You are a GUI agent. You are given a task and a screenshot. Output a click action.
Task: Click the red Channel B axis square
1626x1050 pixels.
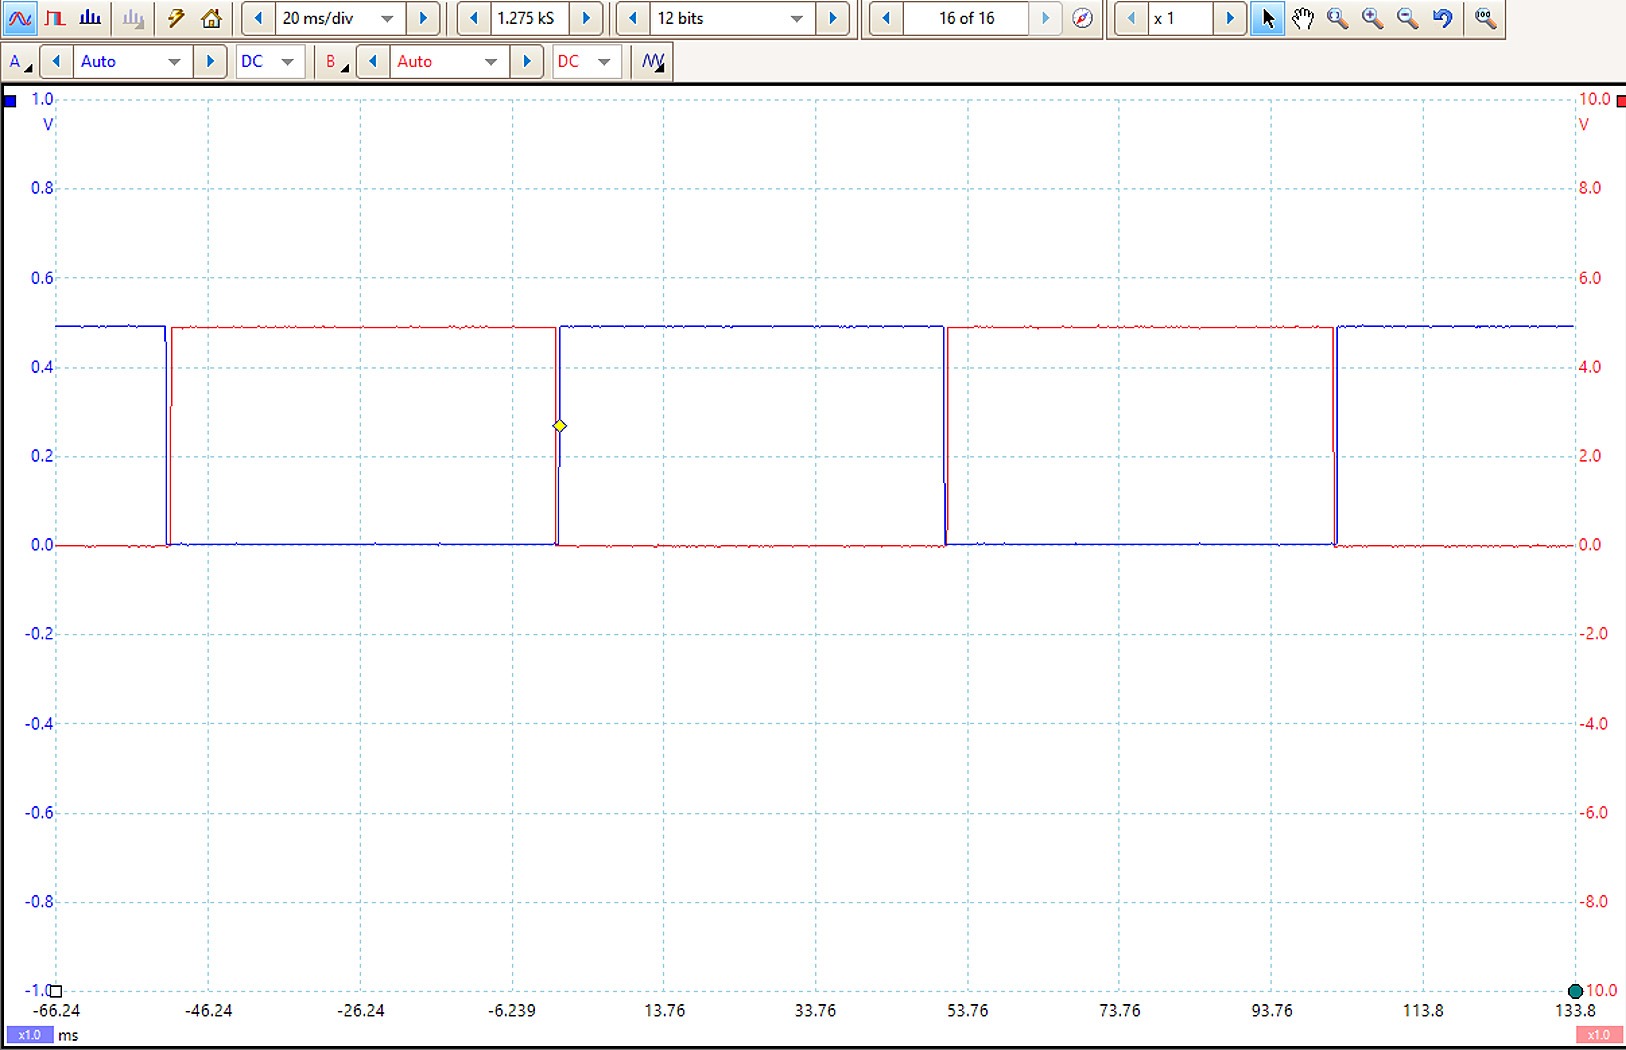1620,101
